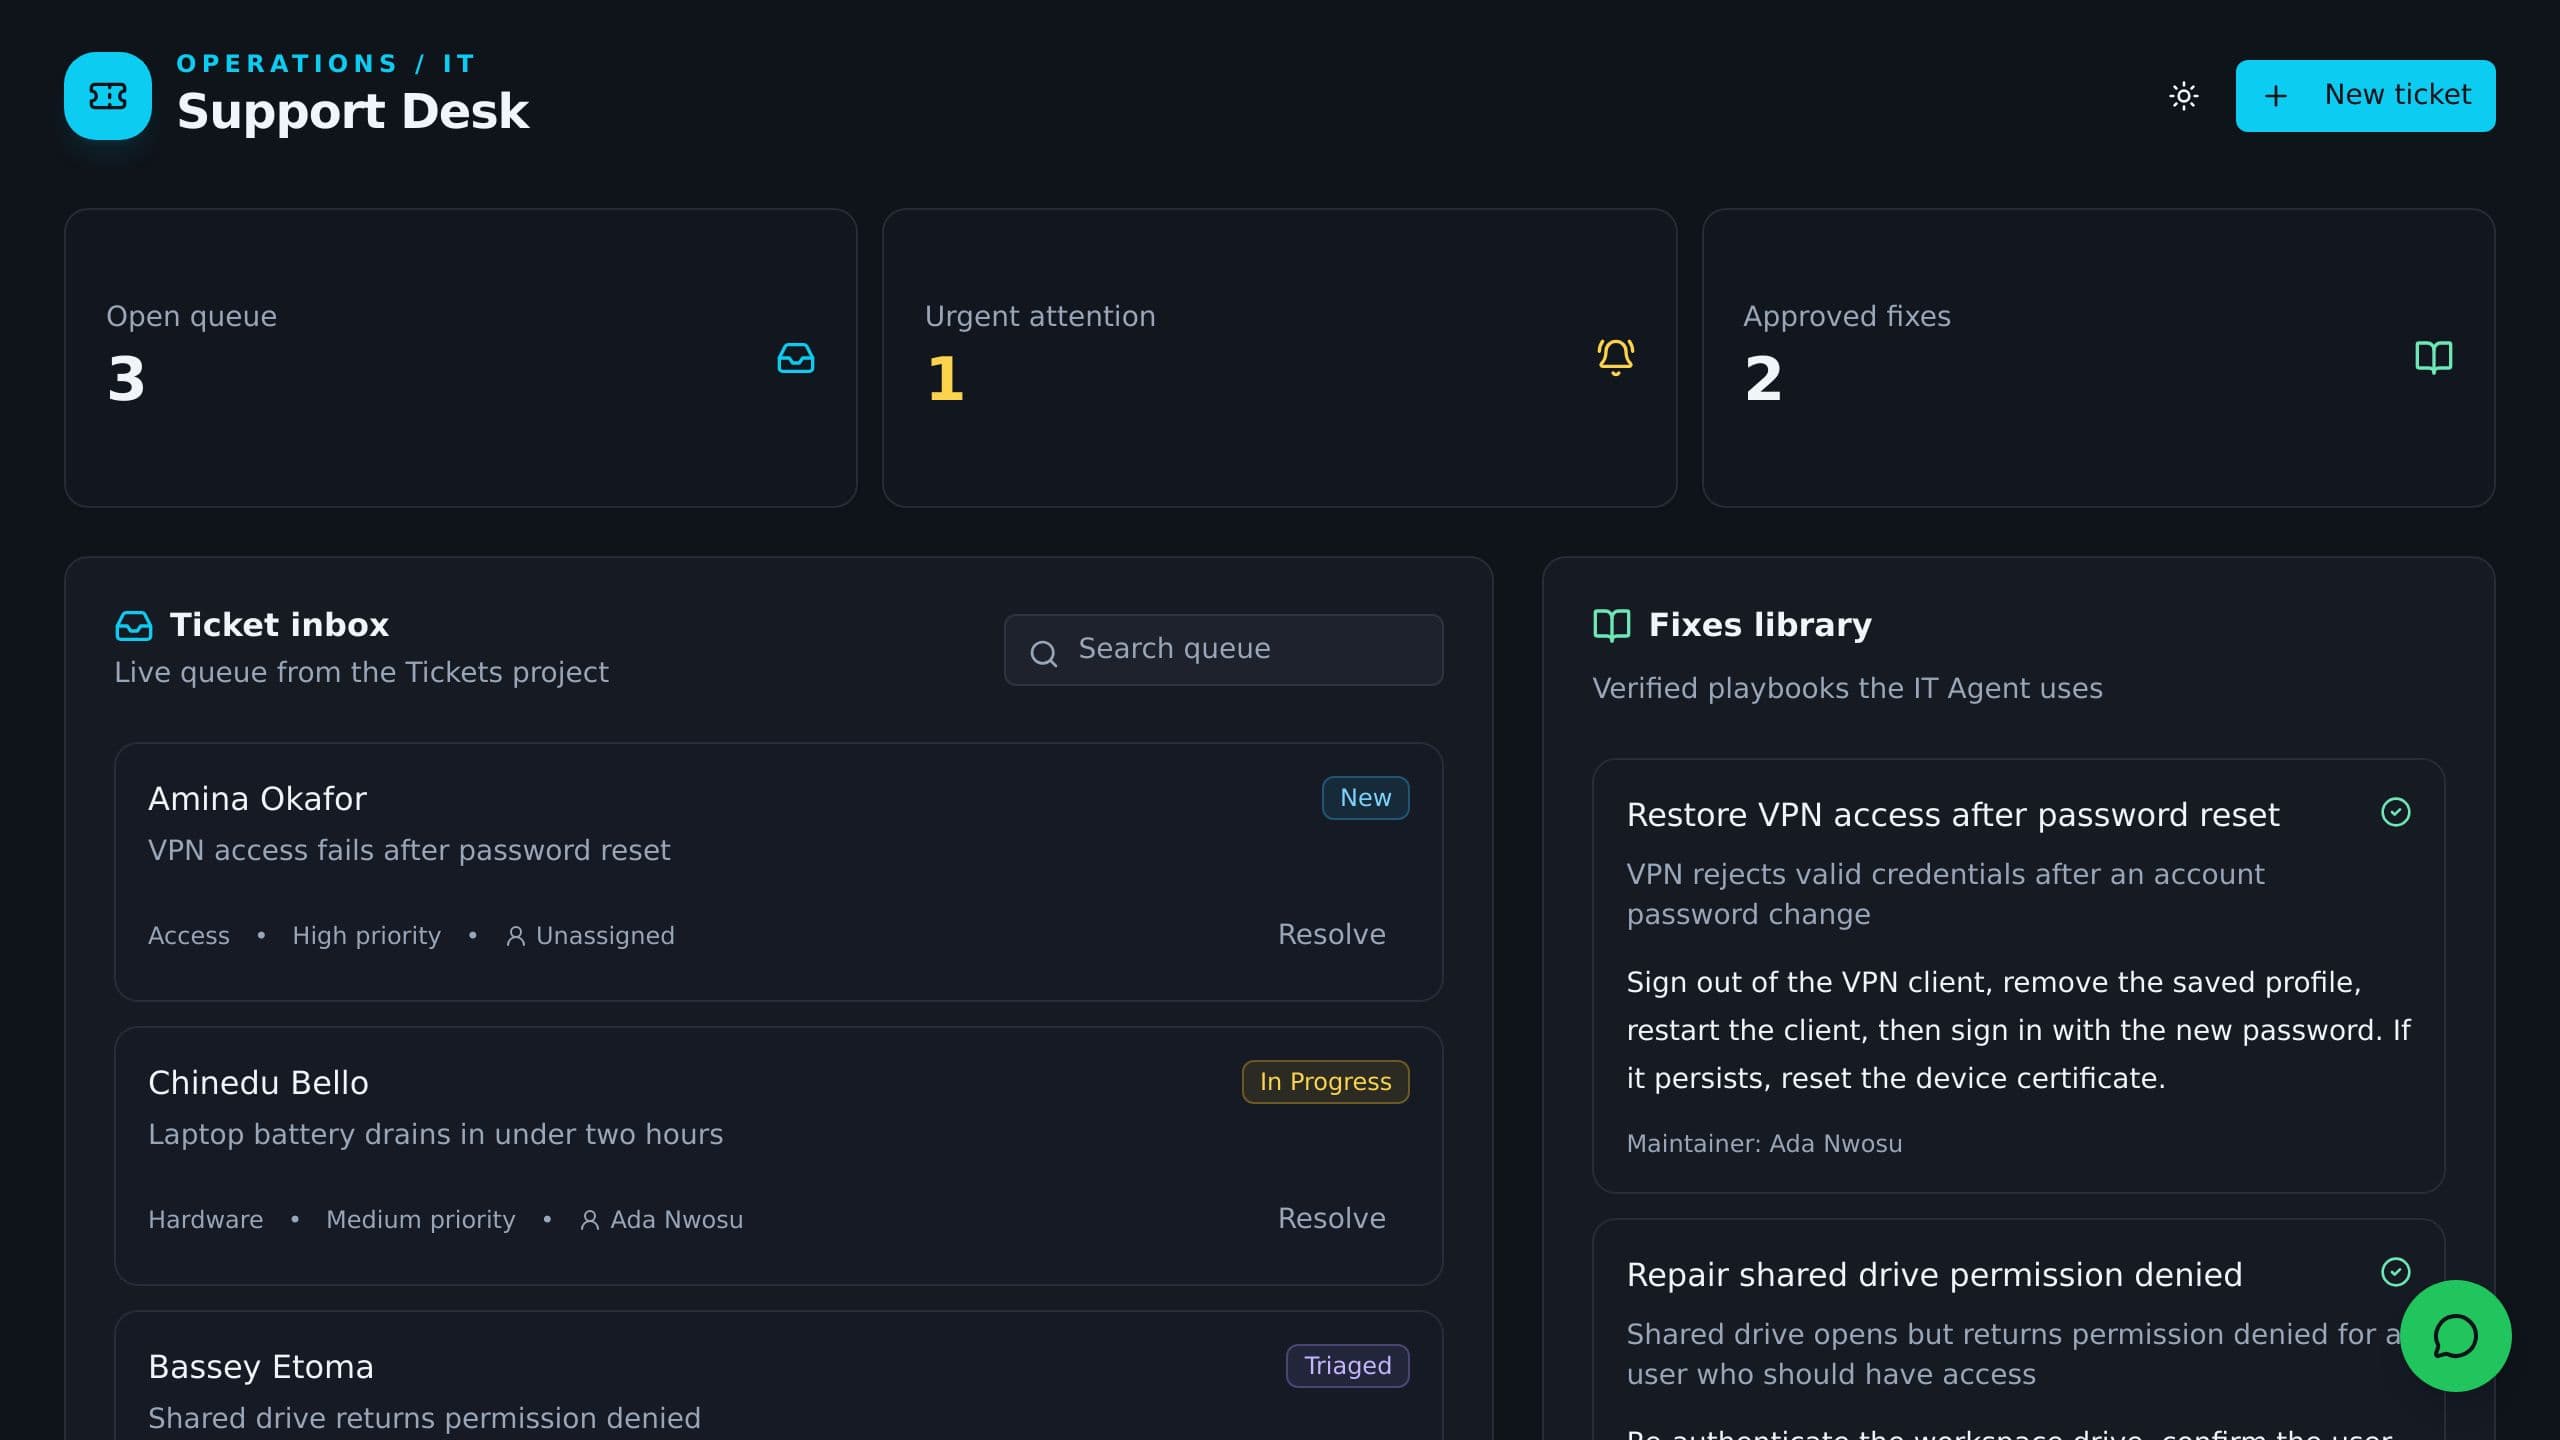
Task: Click 'Verified playbooks the IT Agent uses'
Action: click(1847, 689)
